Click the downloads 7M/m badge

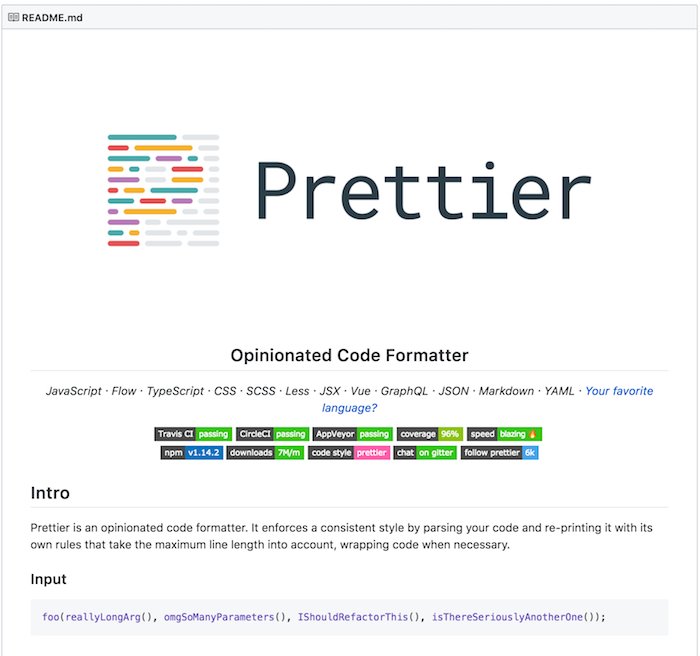265,452
